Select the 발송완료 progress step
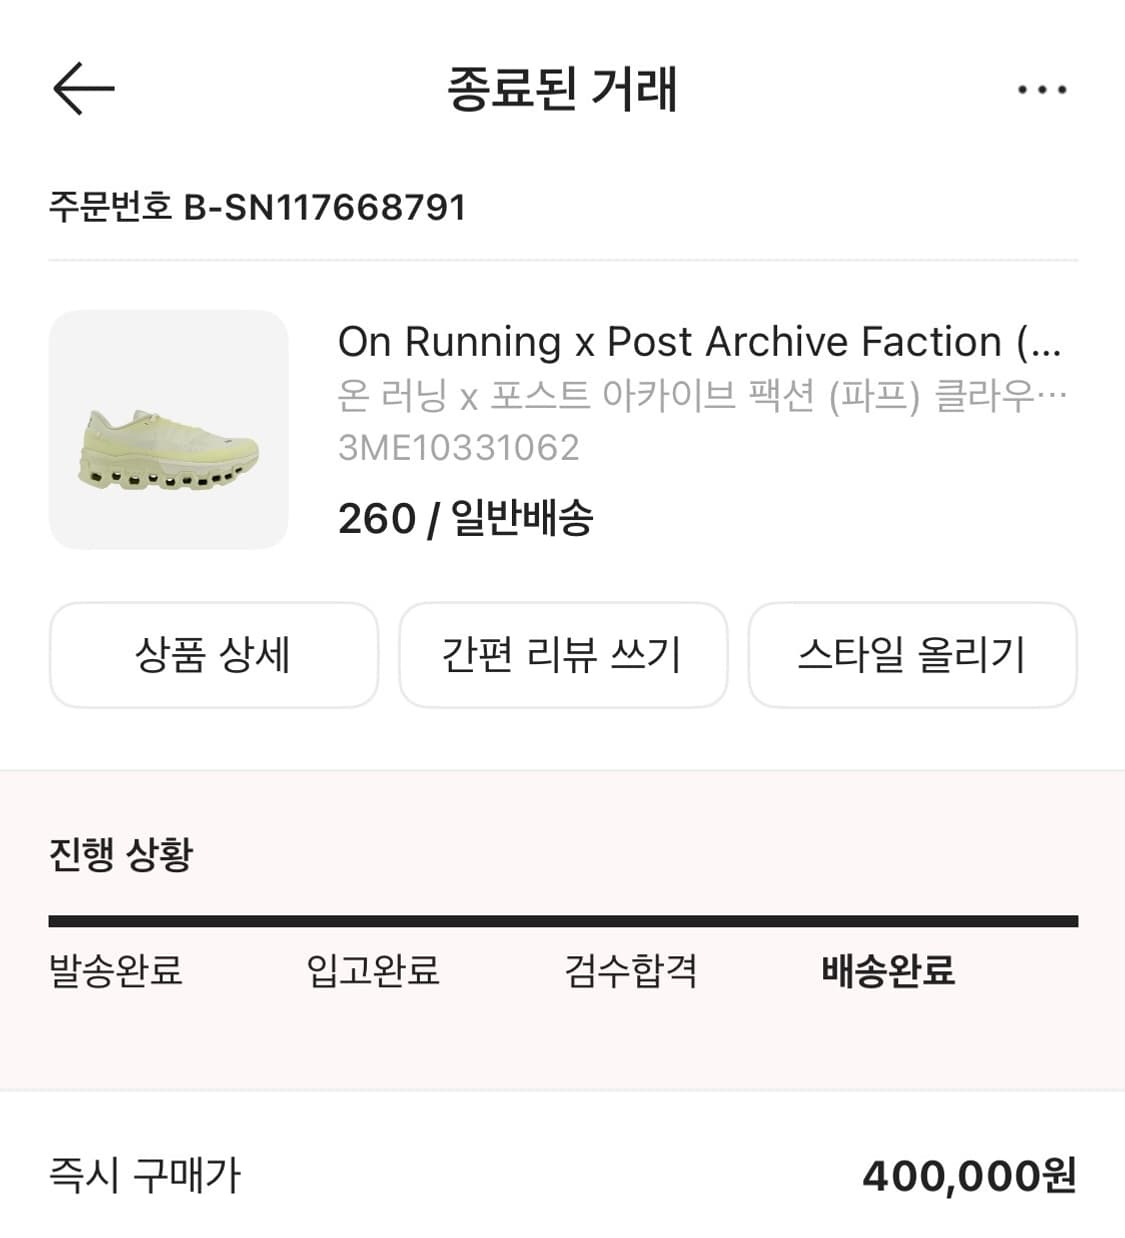The width and height of the screenshot is (1125, 1238). click(116, 970)
